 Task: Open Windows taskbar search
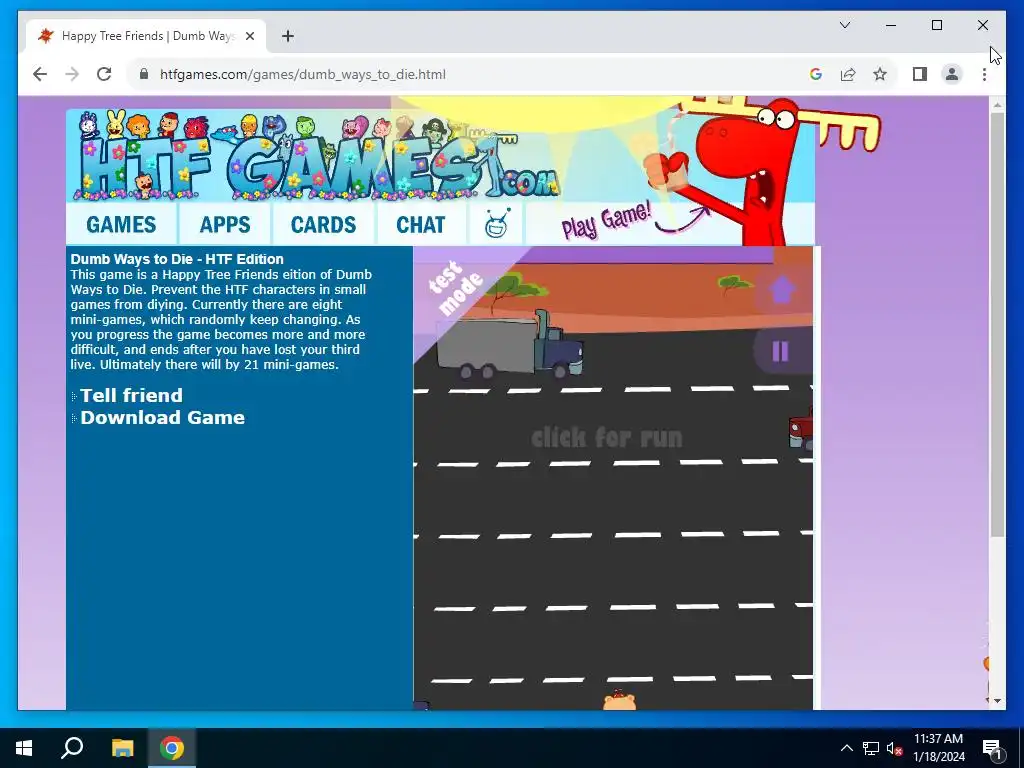[x=72, y=748]
